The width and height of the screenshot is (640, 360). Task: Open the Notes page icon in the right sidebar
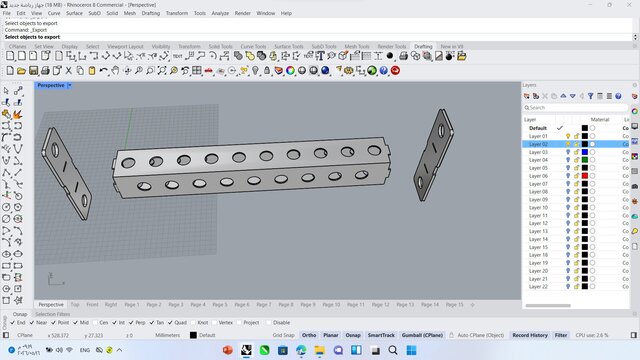pyautogui.click(x=635, y=247)
